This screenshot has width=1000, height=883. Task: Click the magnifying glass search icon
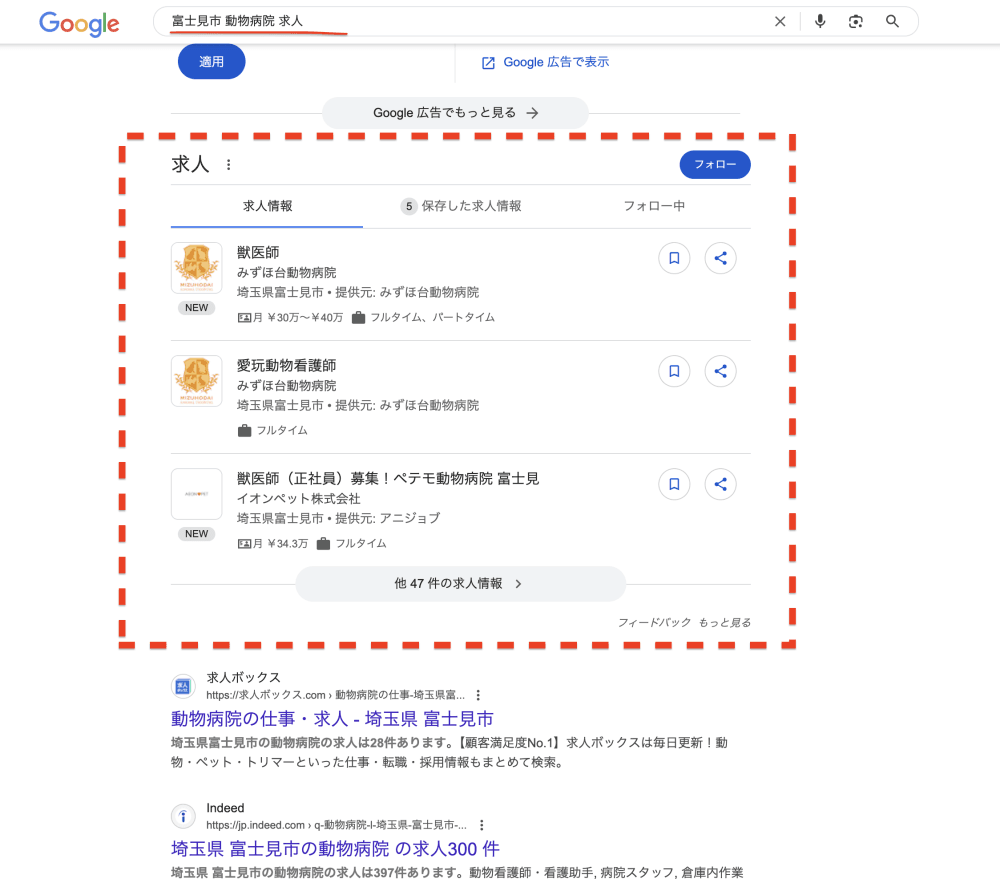click(x=892, y=21)
